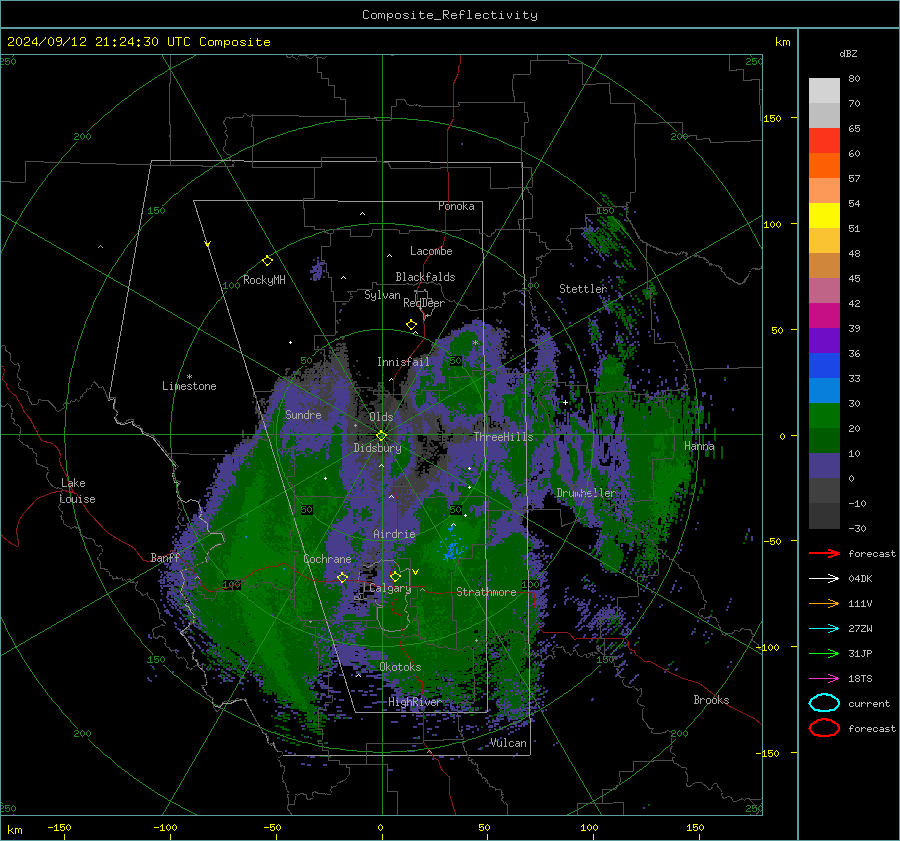Click the white 04DK arrow icon
This screenshot has height=841, width=900.
point(824,579)
